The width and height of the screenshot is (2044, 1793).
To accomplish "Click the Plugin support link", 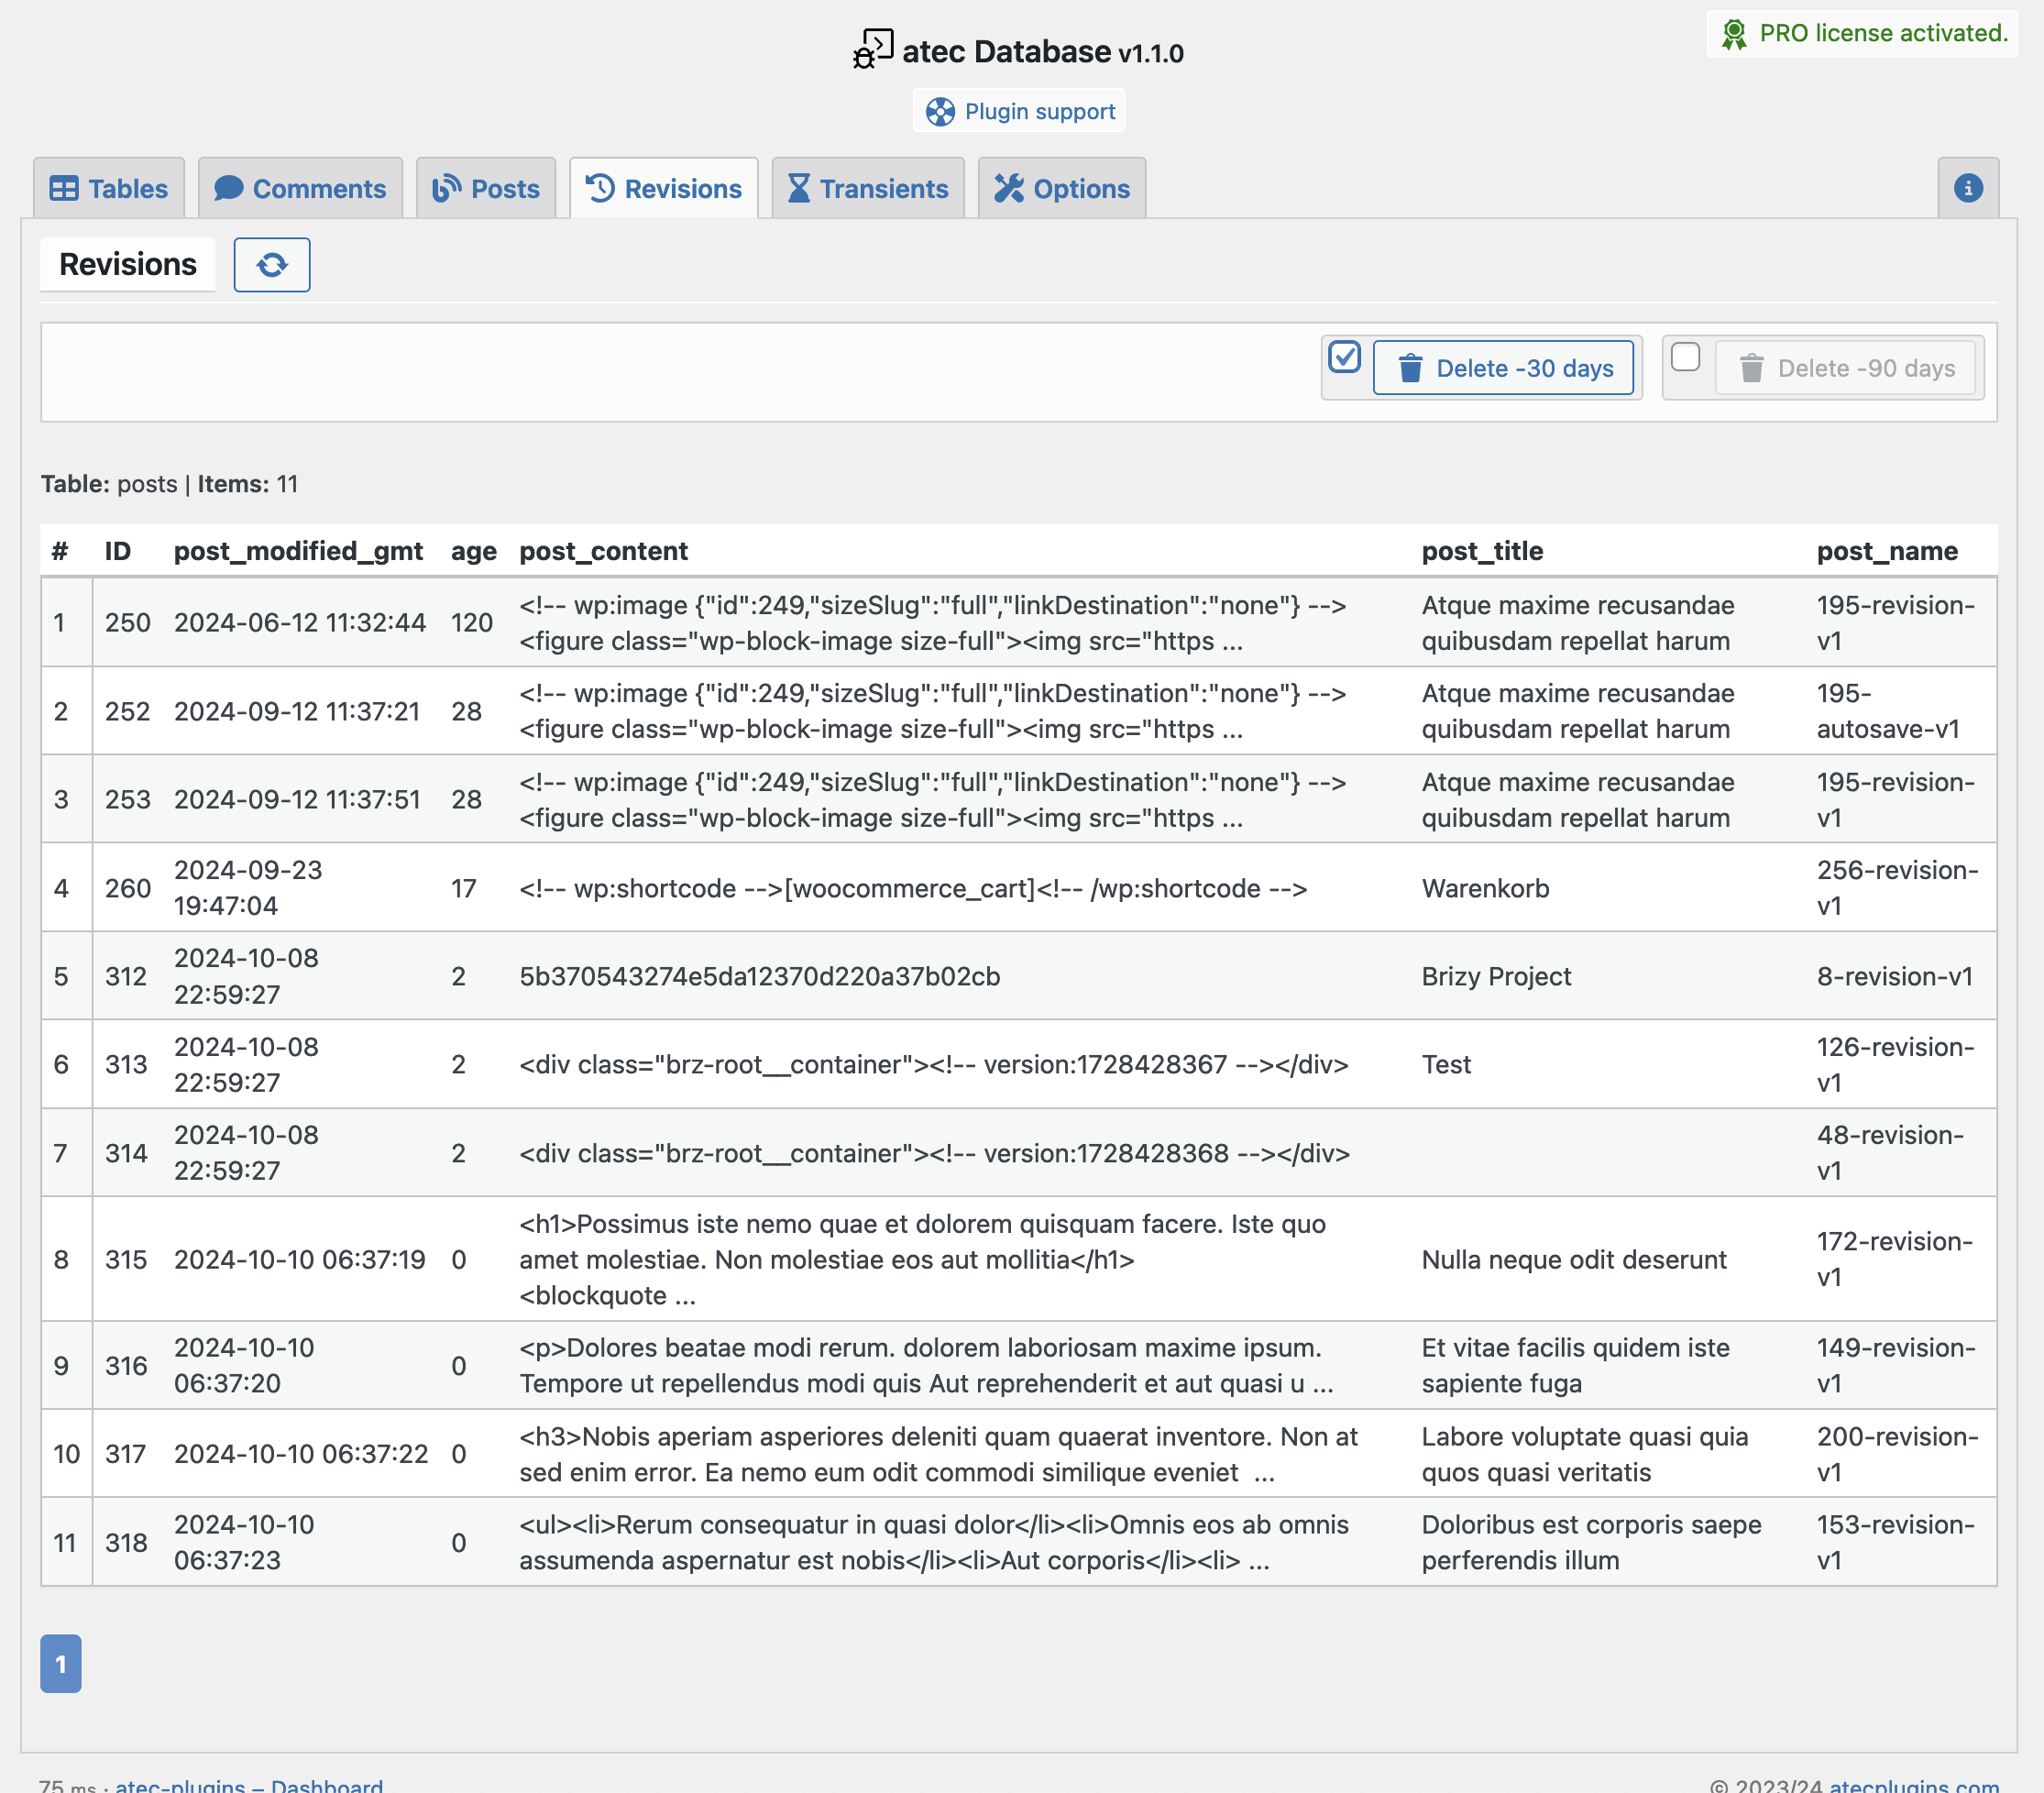I will coord(1019,111).
